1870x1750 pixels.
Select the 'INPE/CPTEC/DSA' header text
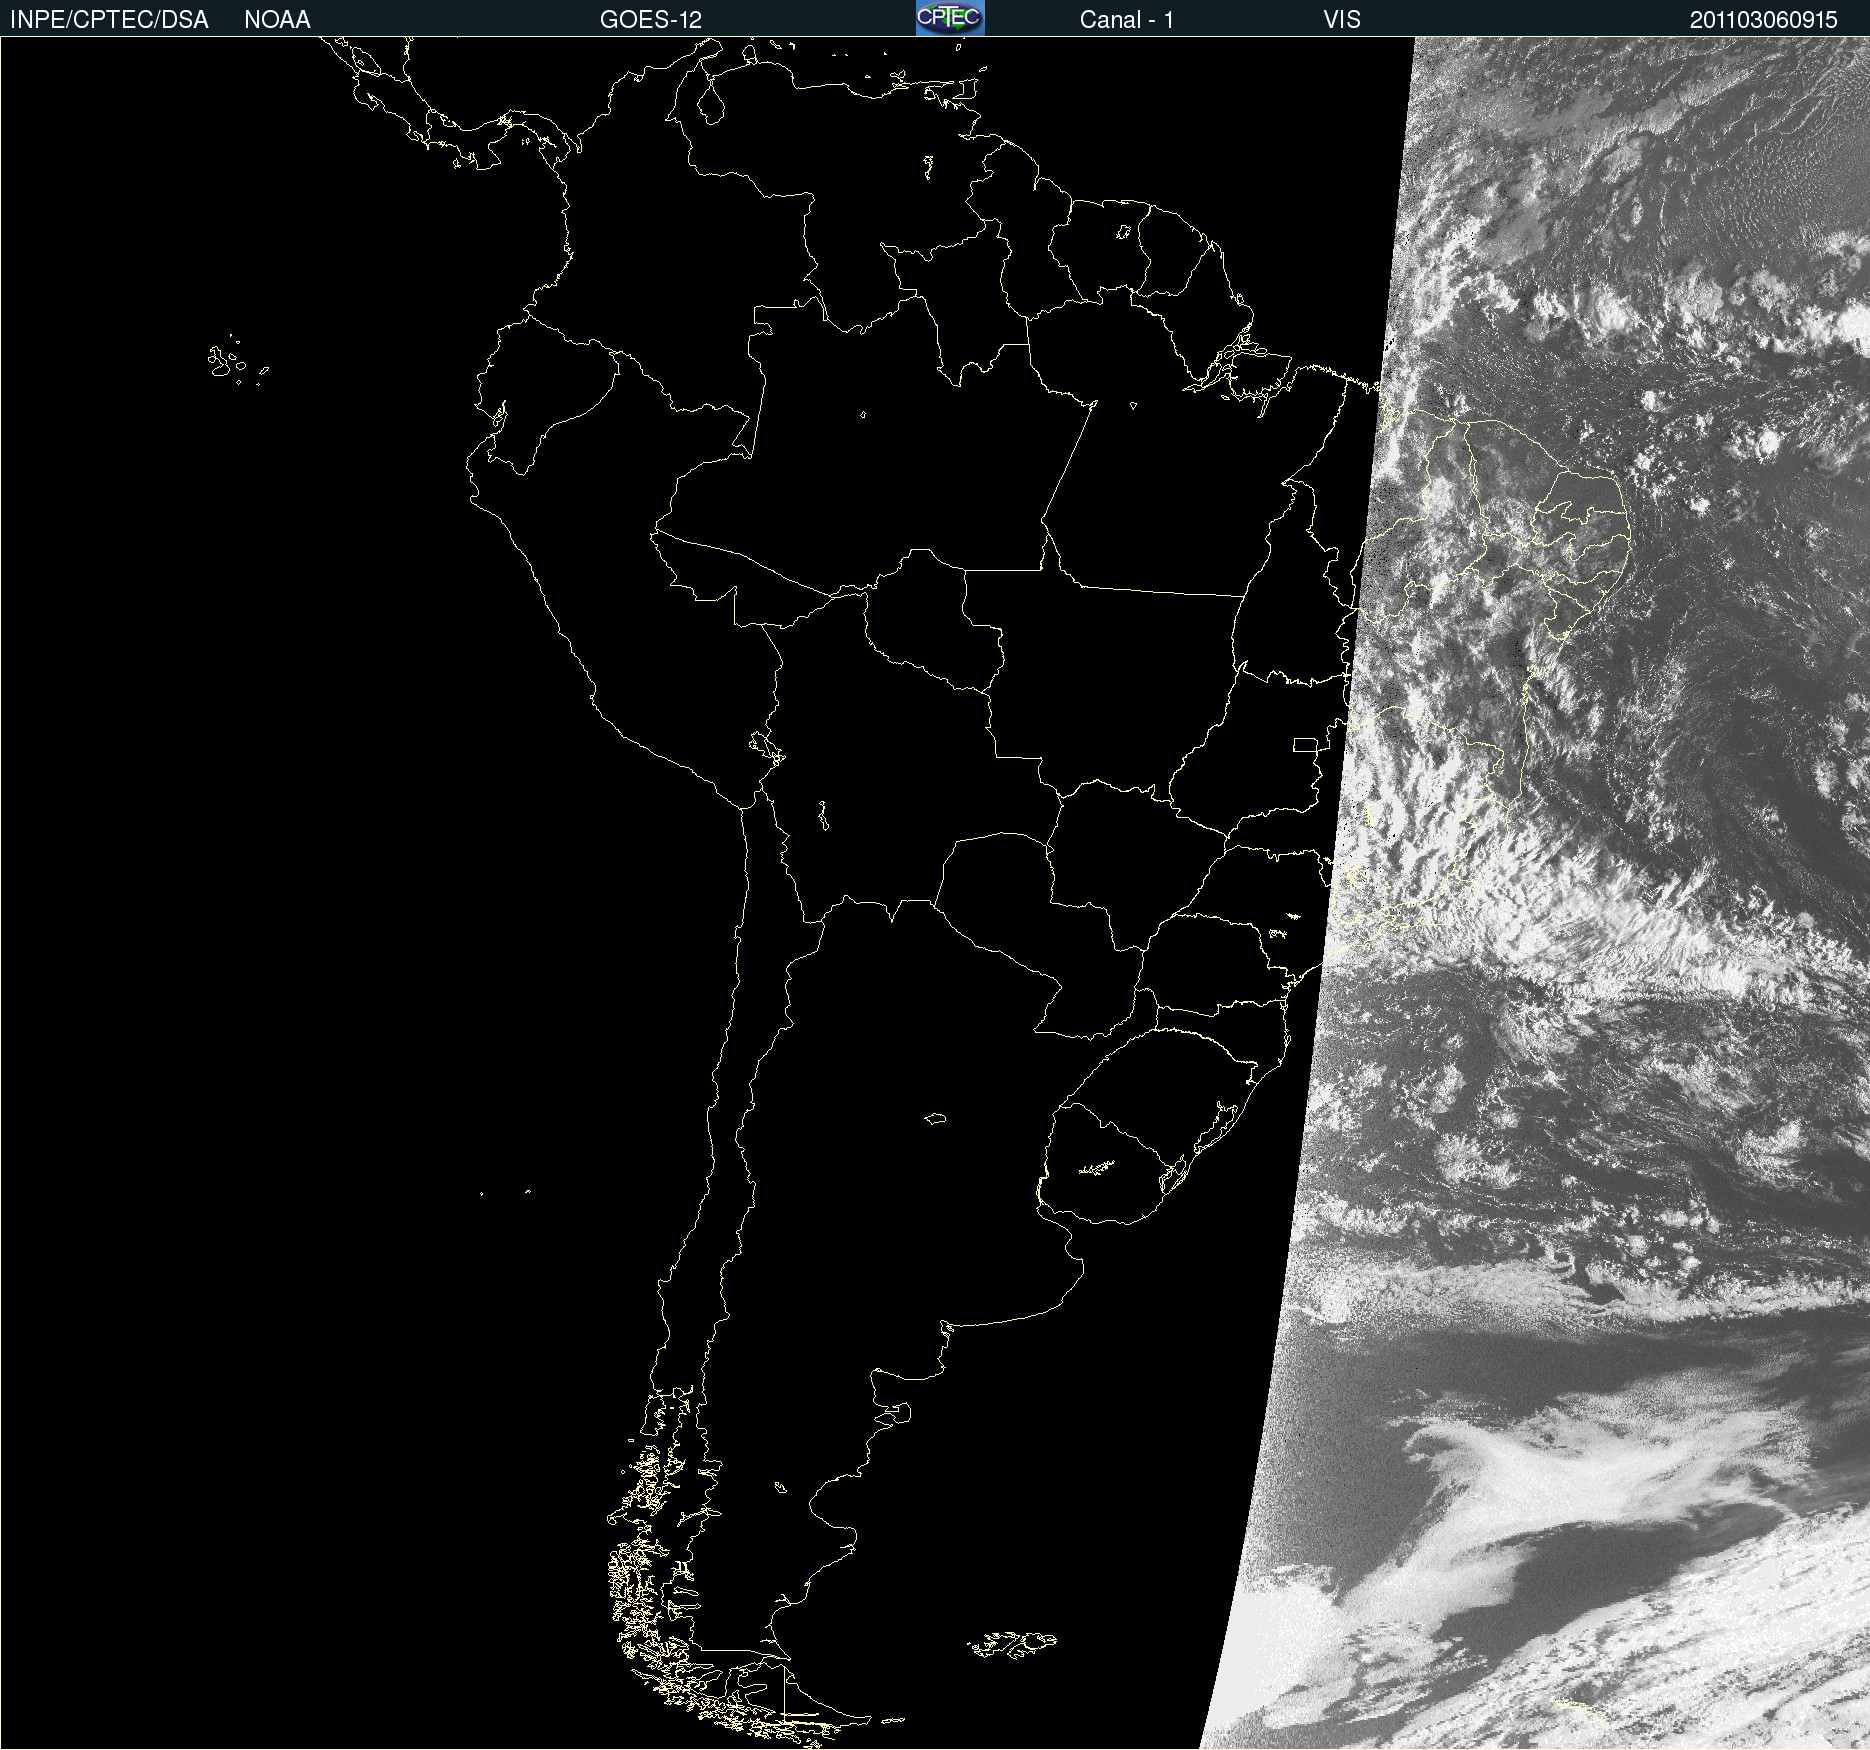click(109, 20)
